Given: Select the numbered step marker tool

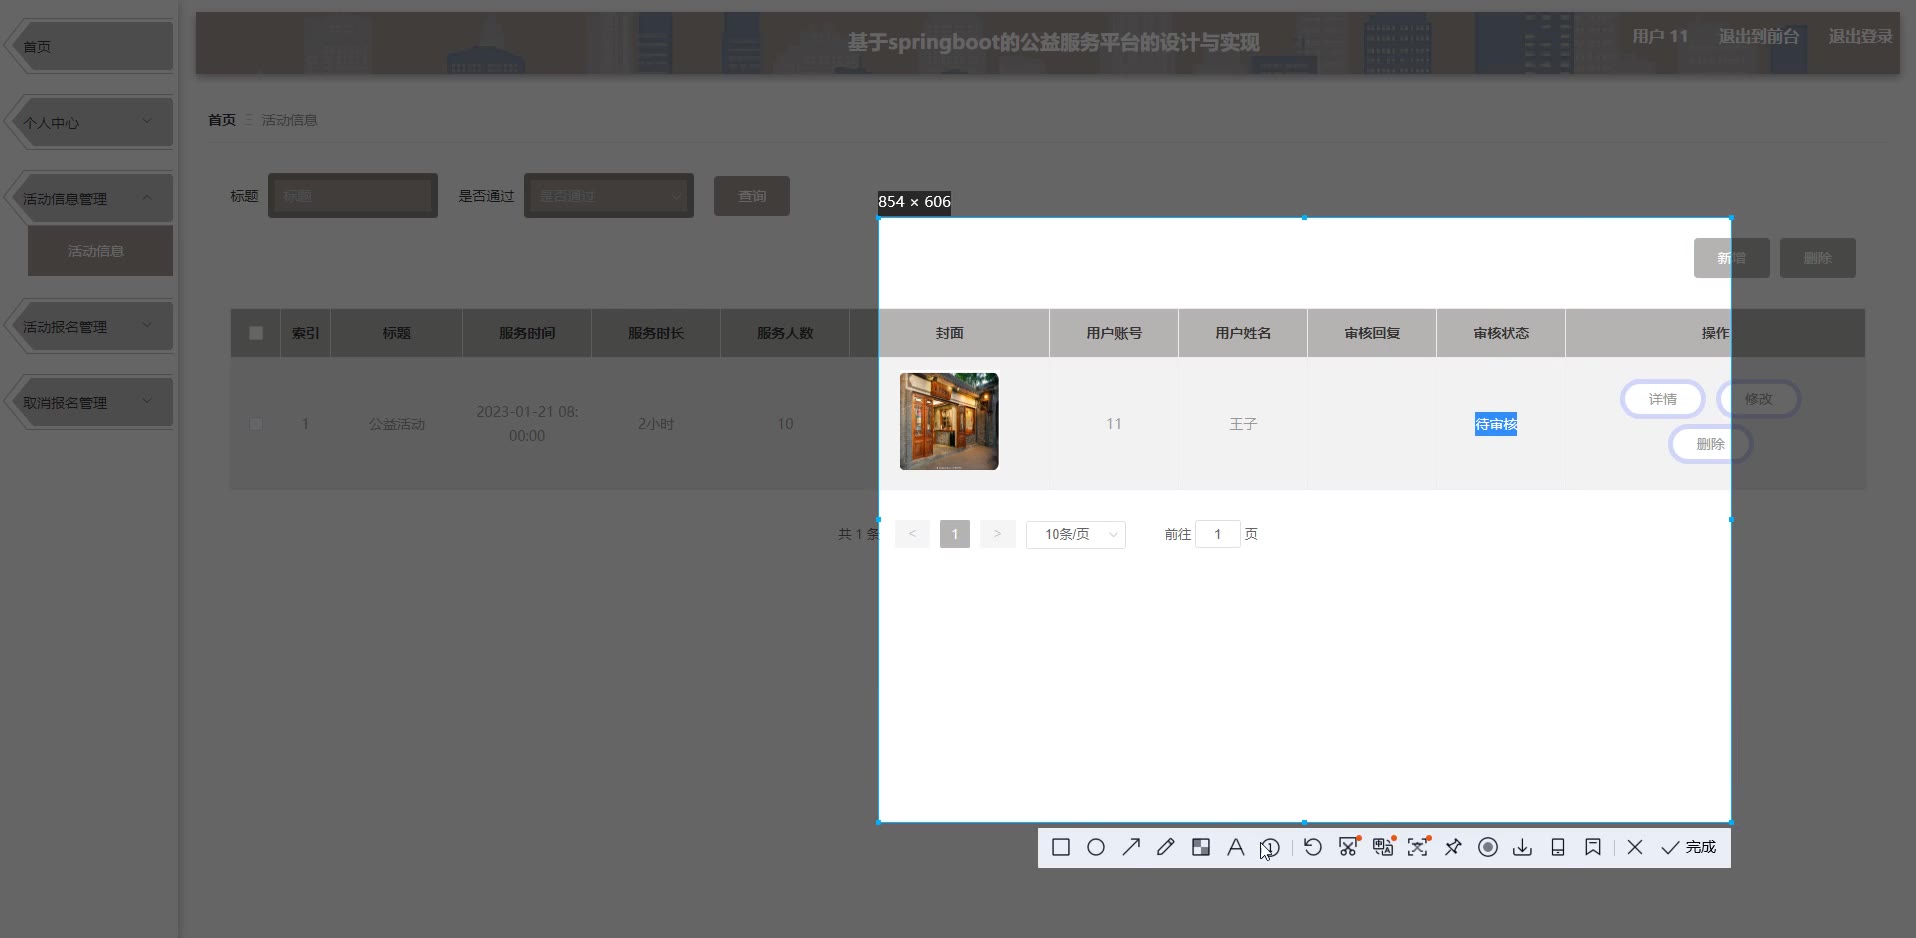Looking at the screenshot, I should 1270,847.
